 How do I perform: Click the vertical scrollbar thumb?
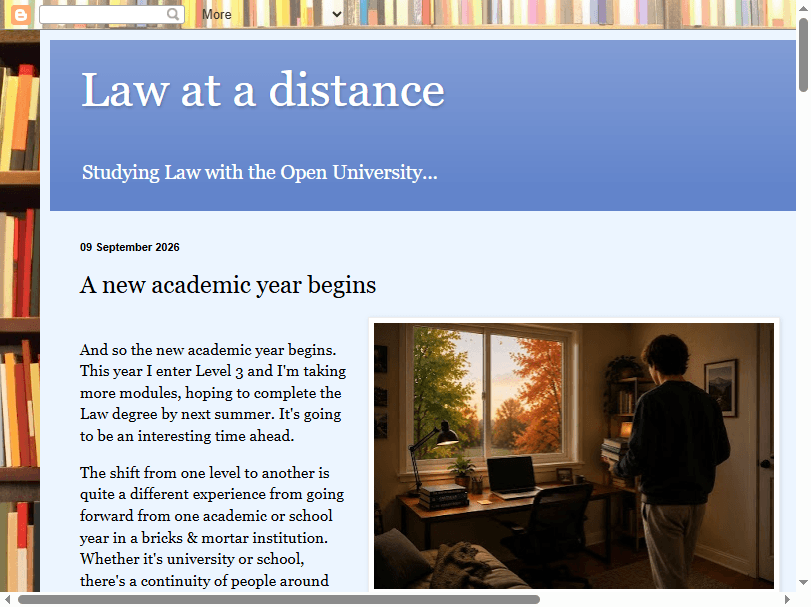[803, 55]
